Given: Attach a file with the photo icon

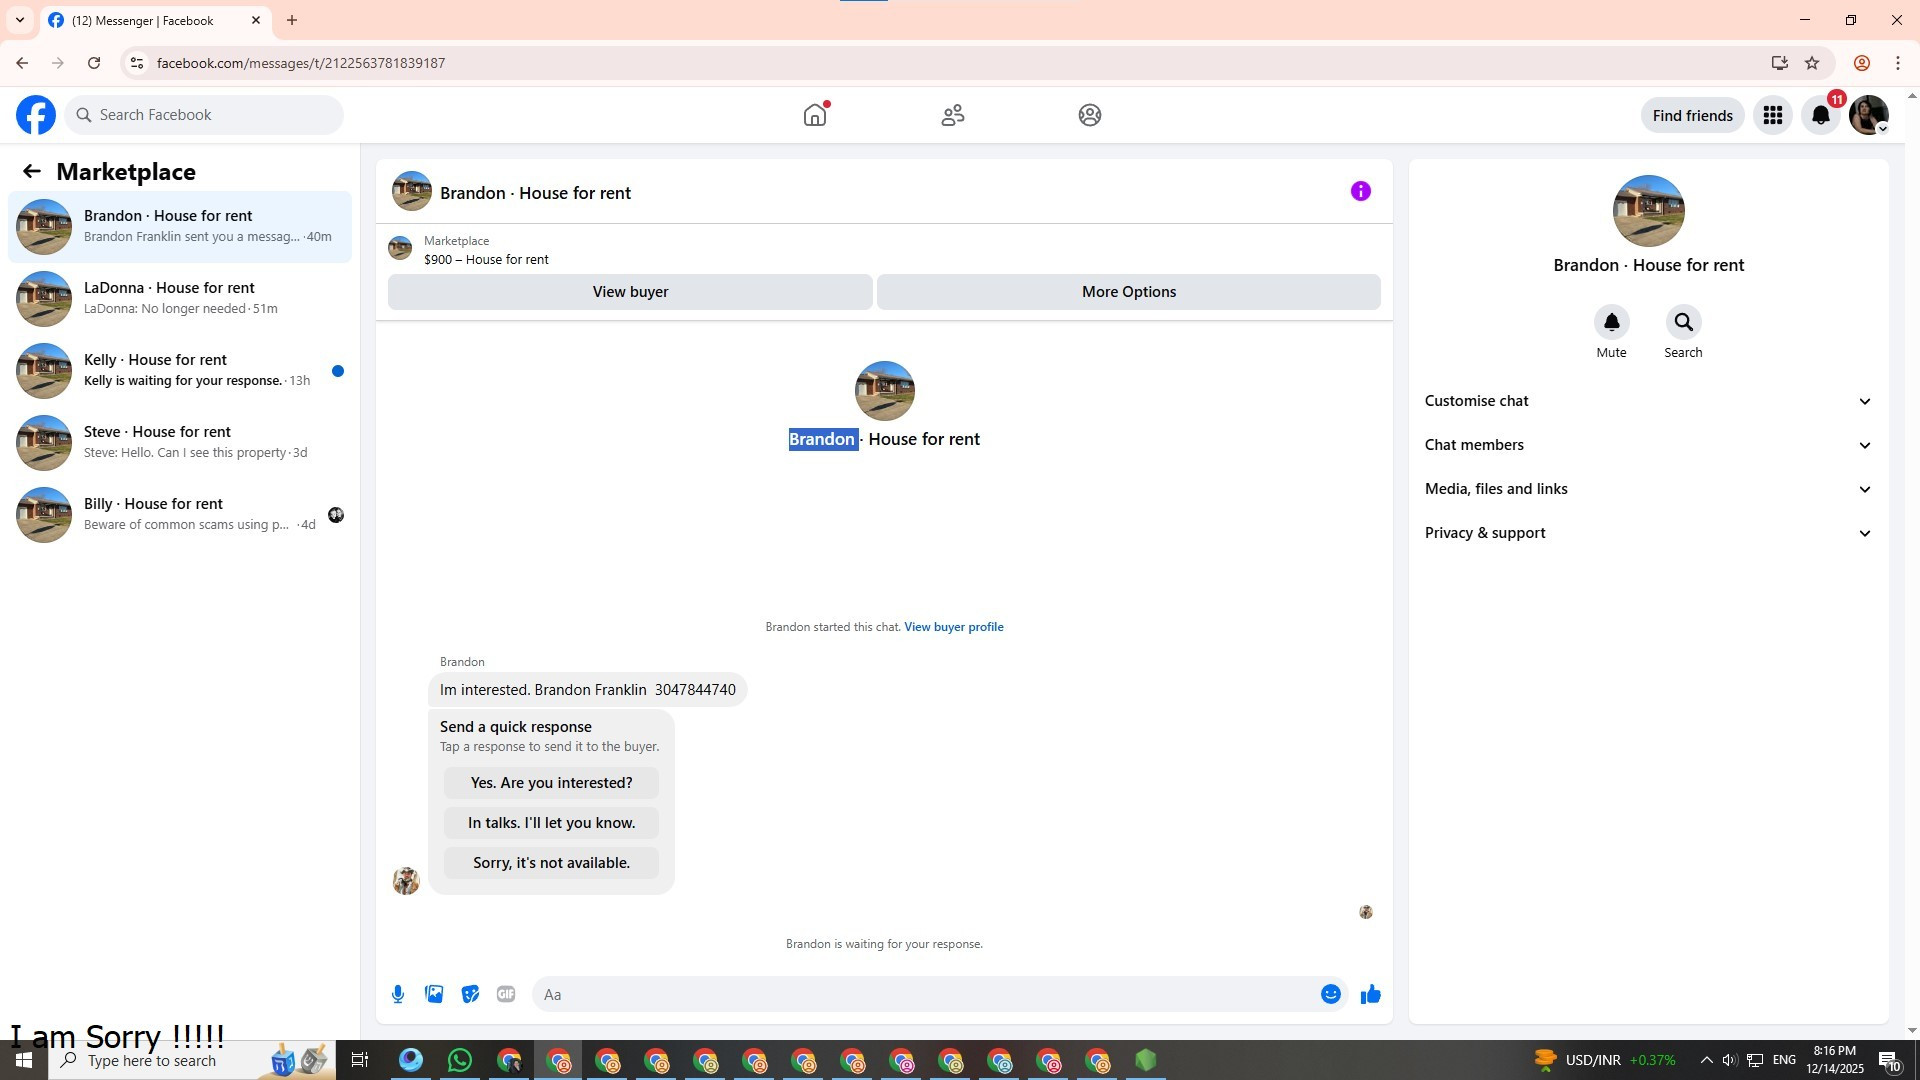Looking at the screenshot, I should coord(434,994).
